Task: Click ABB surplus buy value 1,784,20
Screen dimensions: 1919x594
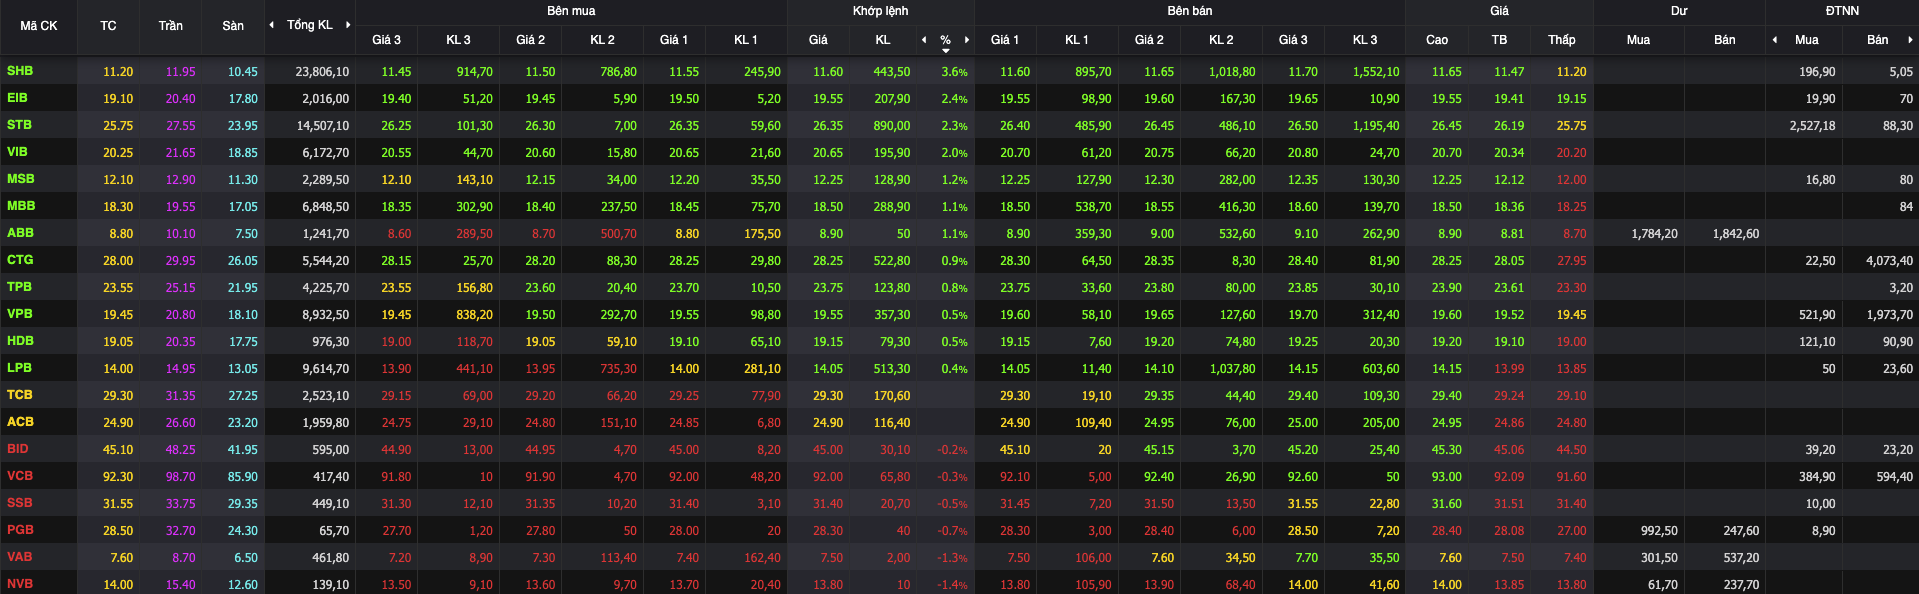Action: point(1655,234)
